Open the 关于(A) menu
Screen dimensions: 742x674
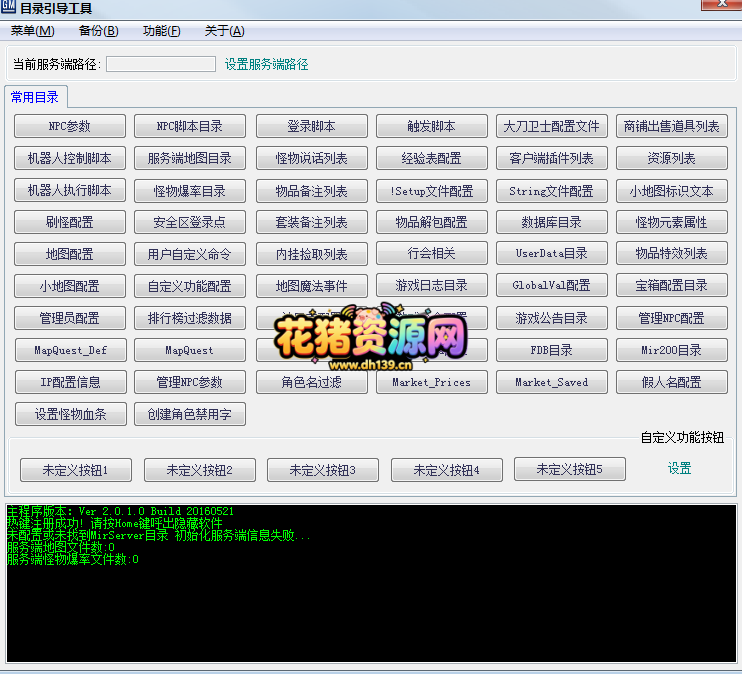(224, 31)
